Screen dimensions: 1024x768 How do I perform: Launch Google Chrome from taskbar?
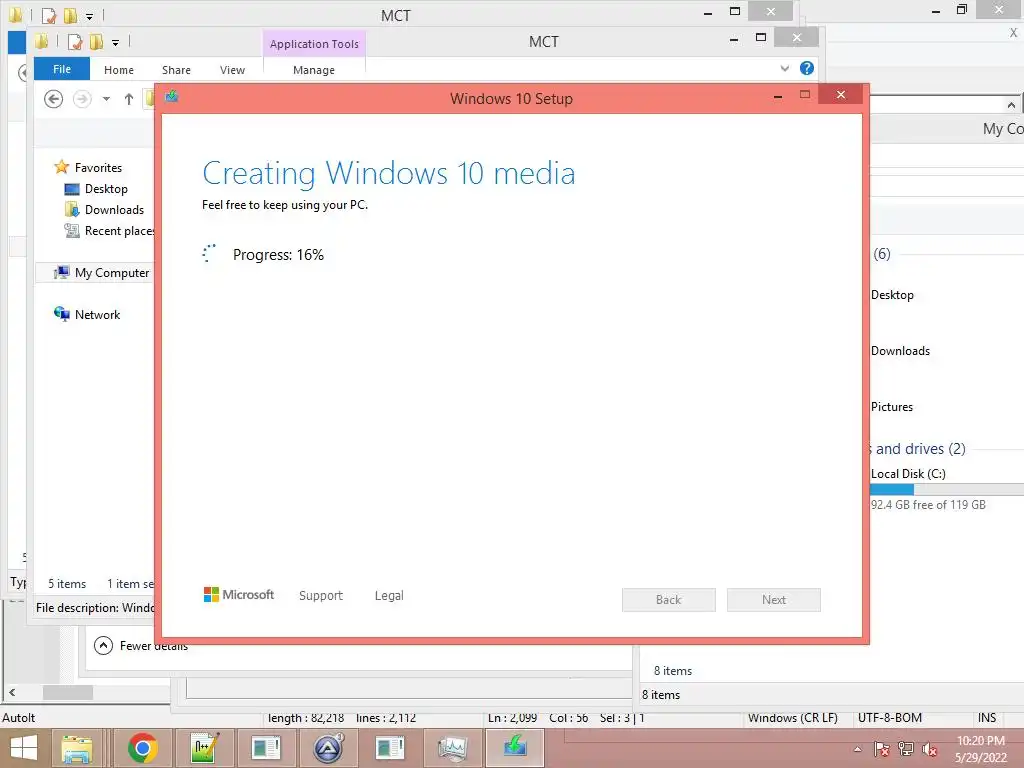143,748
